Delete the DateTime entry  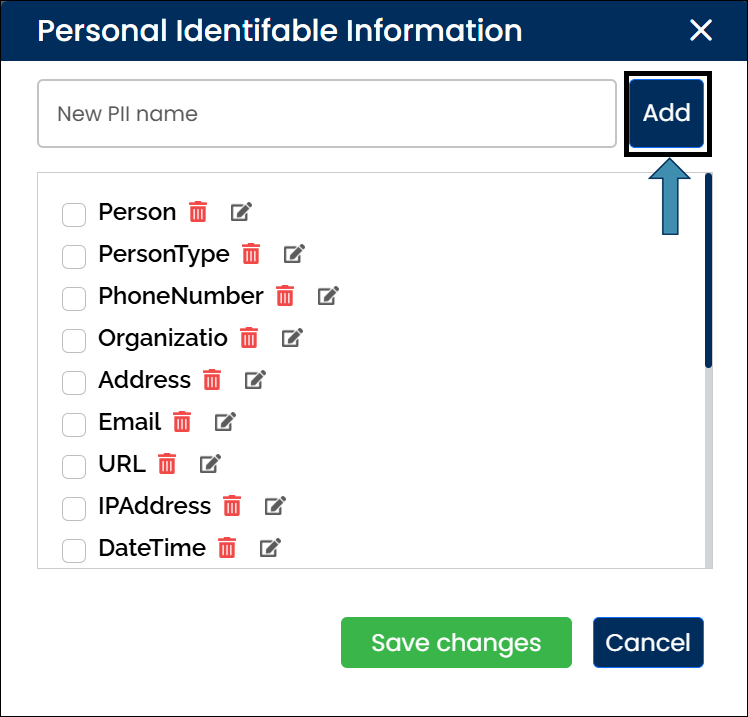[227, 548]
